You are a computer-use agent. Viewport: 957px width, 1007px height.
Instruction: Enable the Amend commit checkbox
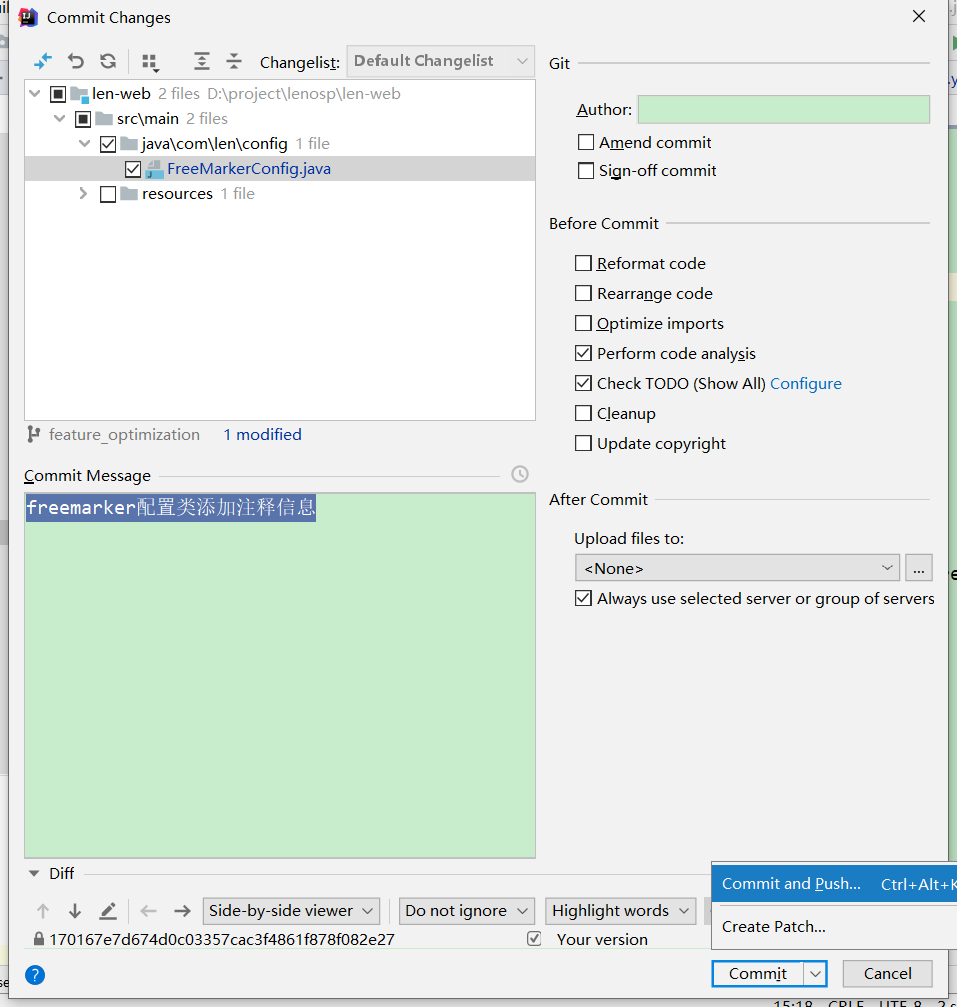pyautogui.click(x=586, y=143)
